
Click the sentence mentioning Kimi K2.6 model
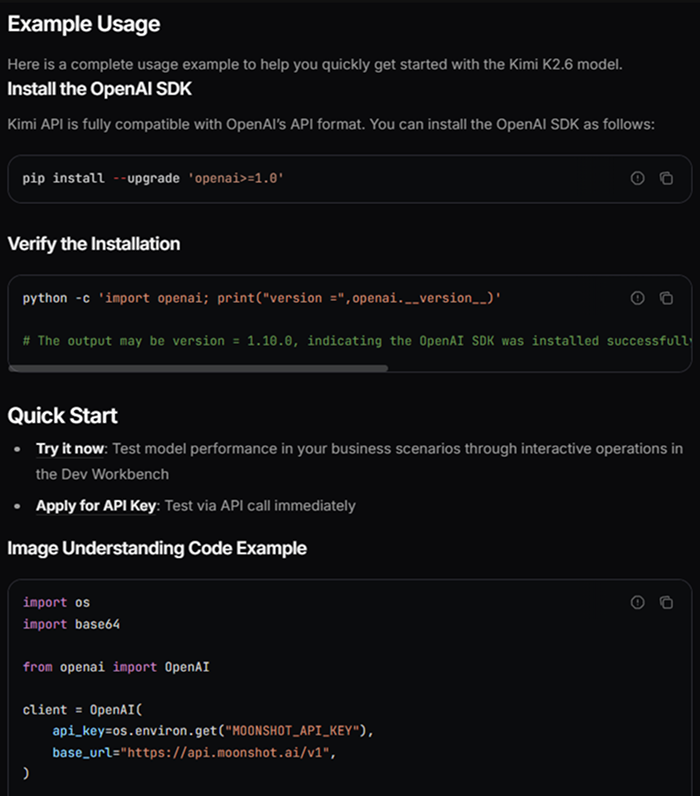click(315, 64)
